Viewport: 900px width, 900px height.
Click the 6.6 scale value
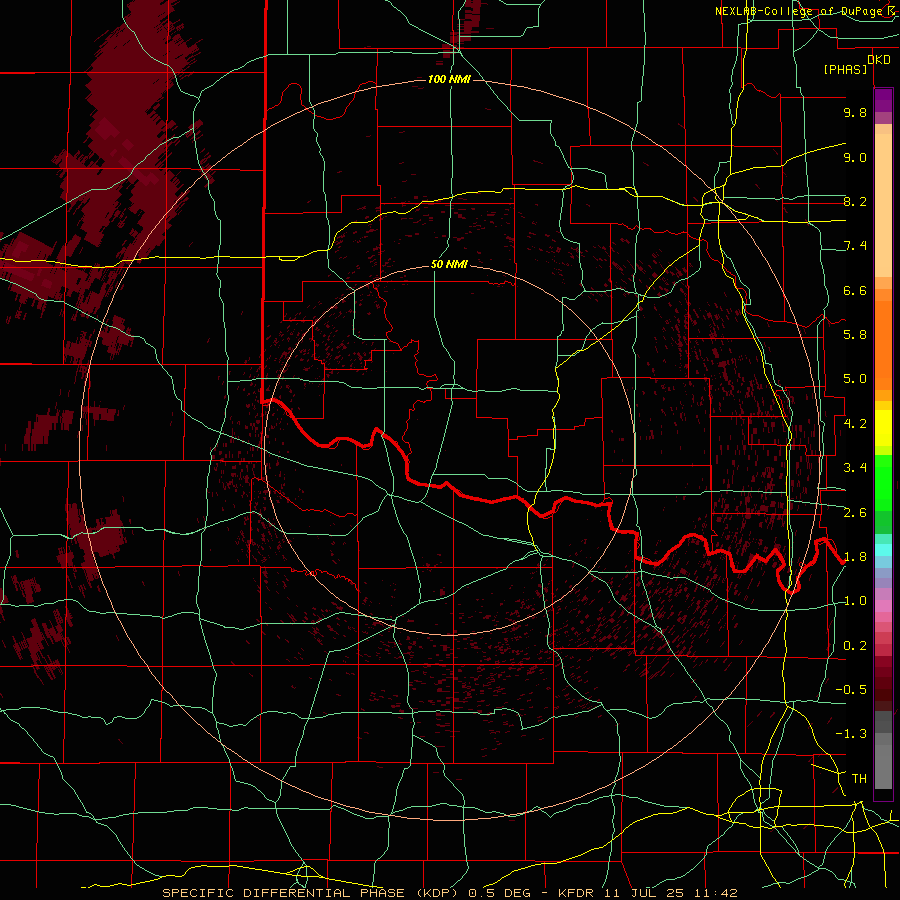855,290
